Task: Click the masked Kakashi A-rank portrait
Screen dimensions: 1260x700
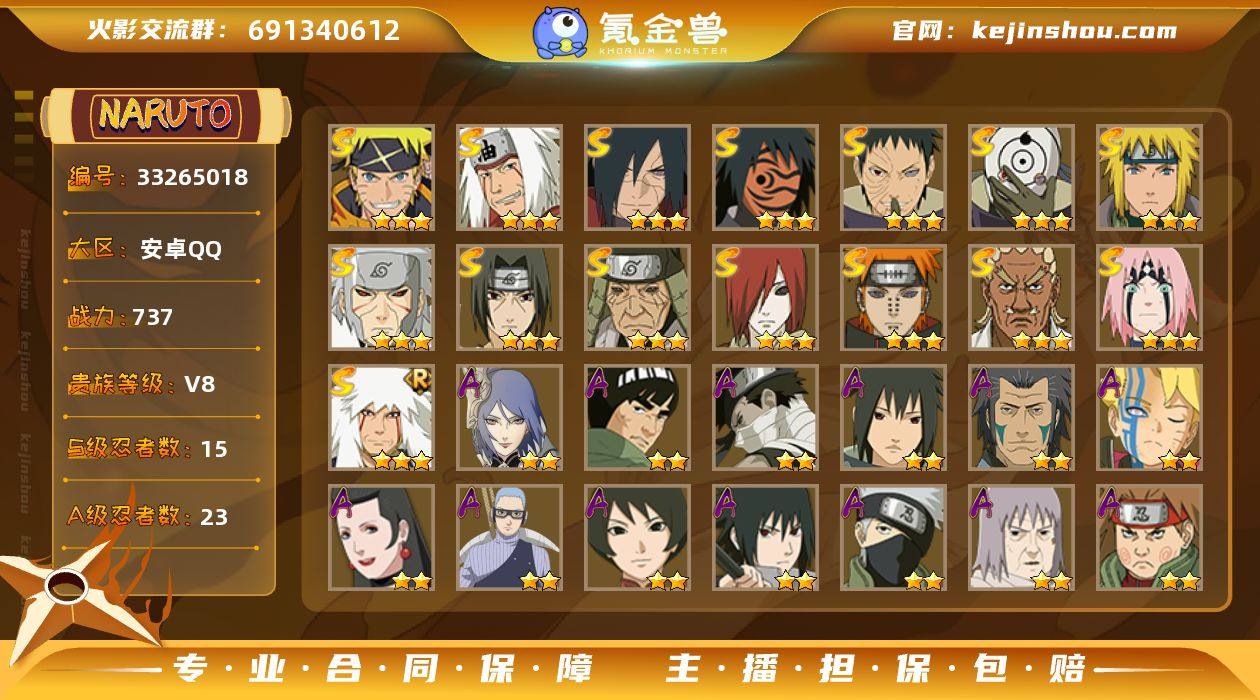Action: [x=893, y=538]
